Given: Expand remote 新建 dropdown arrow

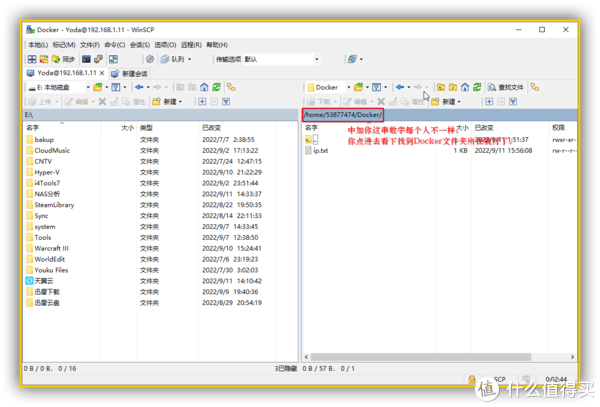Looking at the screenshot, I should pyautogui.click(x=459, y=102).
